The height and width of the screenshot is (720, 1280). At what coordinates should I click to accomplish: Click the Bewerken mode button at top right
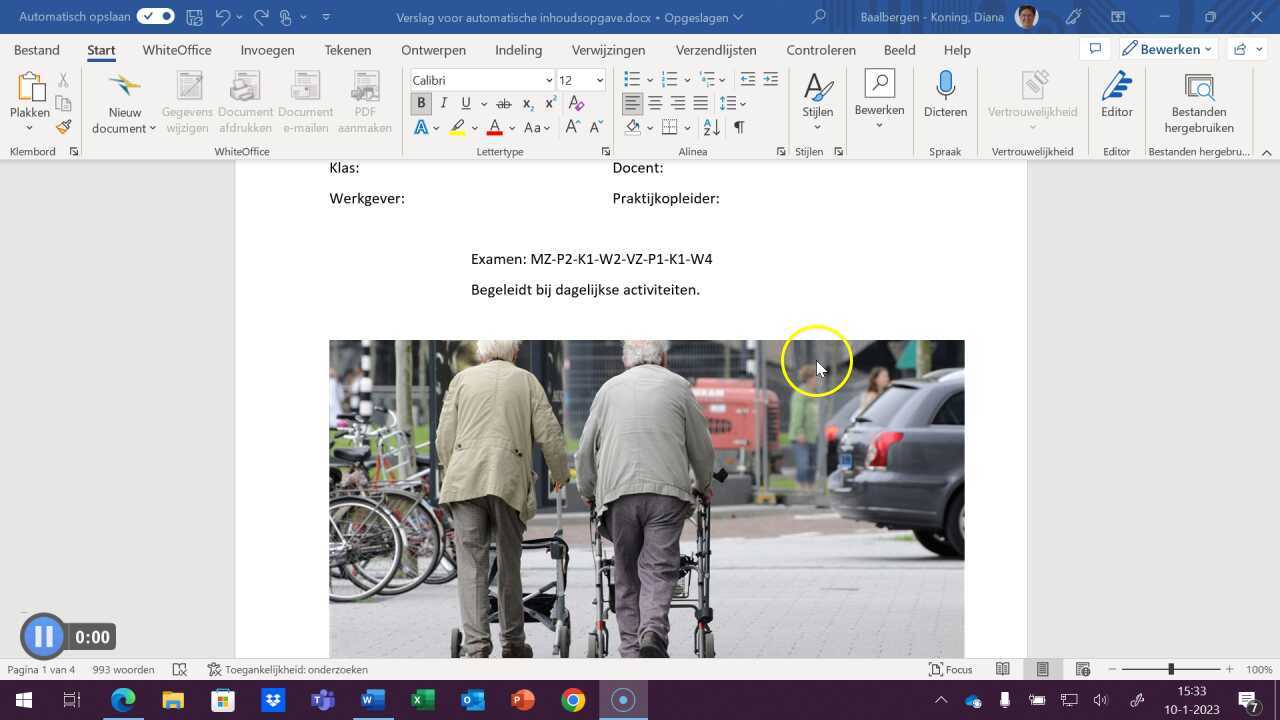point(1166,49)
